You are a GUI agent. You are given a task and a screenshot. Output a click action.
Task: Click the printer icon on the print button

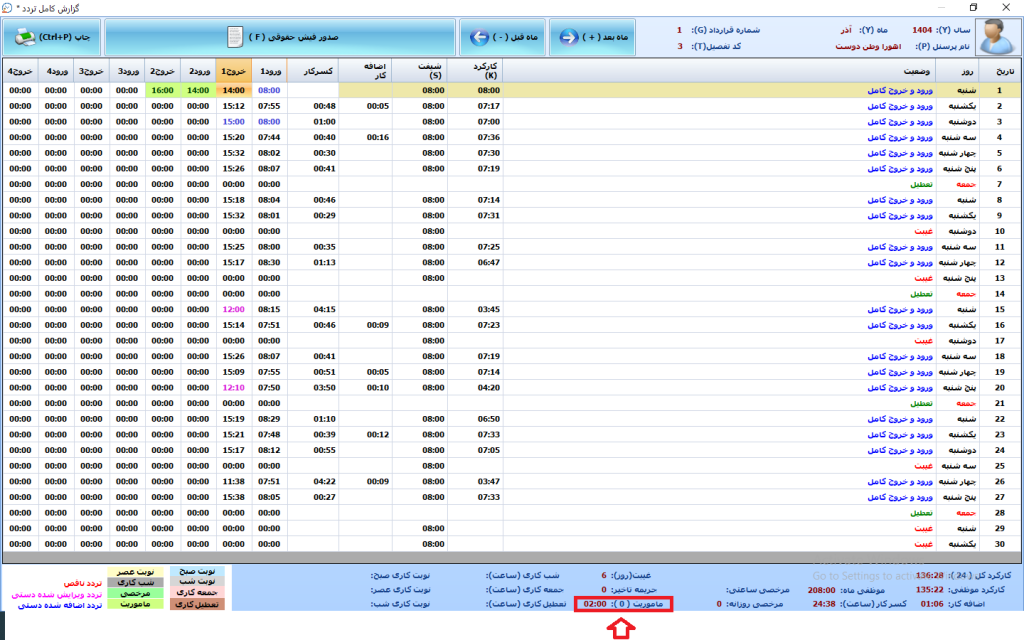[24, 37]
